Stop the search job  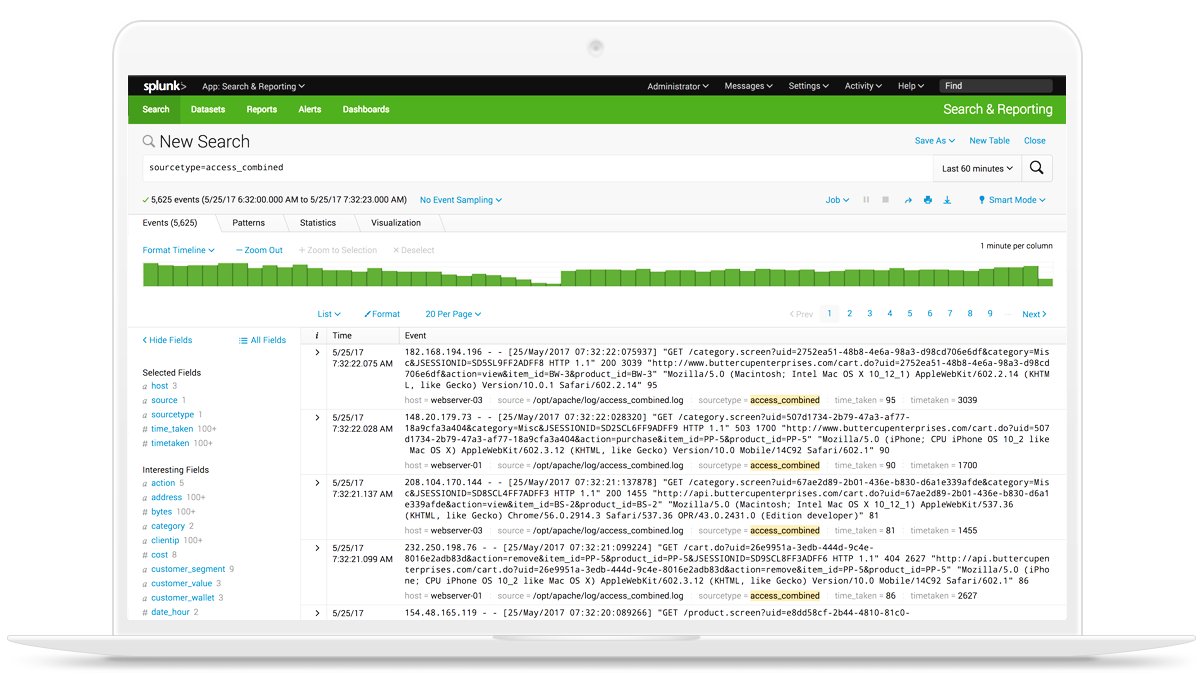pyautogui.click(x=885, y=198)
